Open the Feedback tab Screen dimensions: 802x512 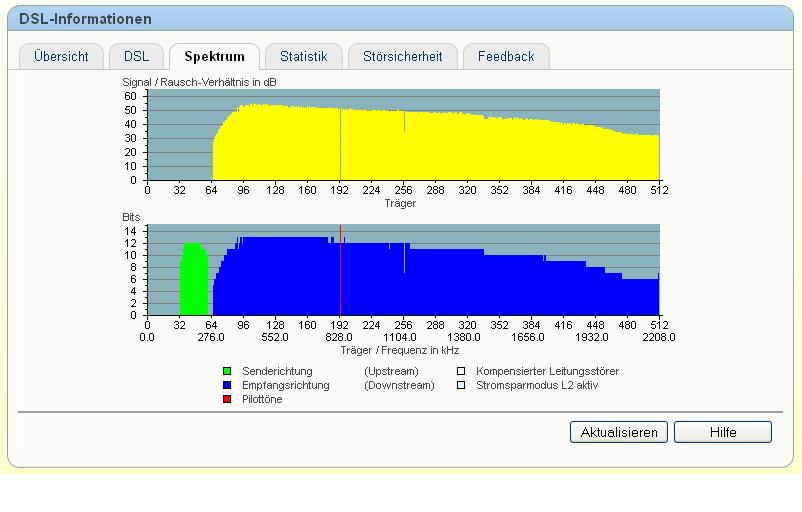coord(506,56)
